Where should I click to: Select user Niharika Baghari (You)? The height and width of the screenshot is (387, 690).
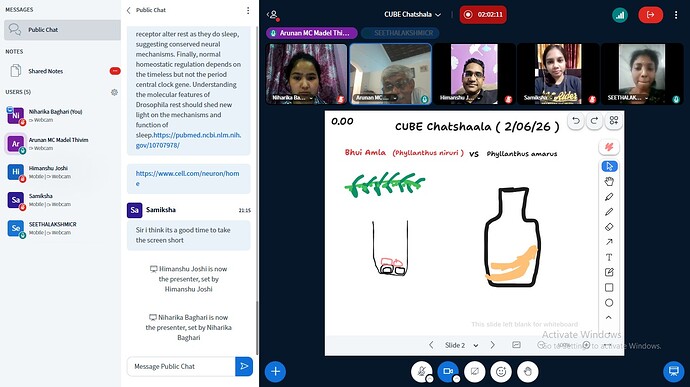pyautogui.click(x=62, y=115)
